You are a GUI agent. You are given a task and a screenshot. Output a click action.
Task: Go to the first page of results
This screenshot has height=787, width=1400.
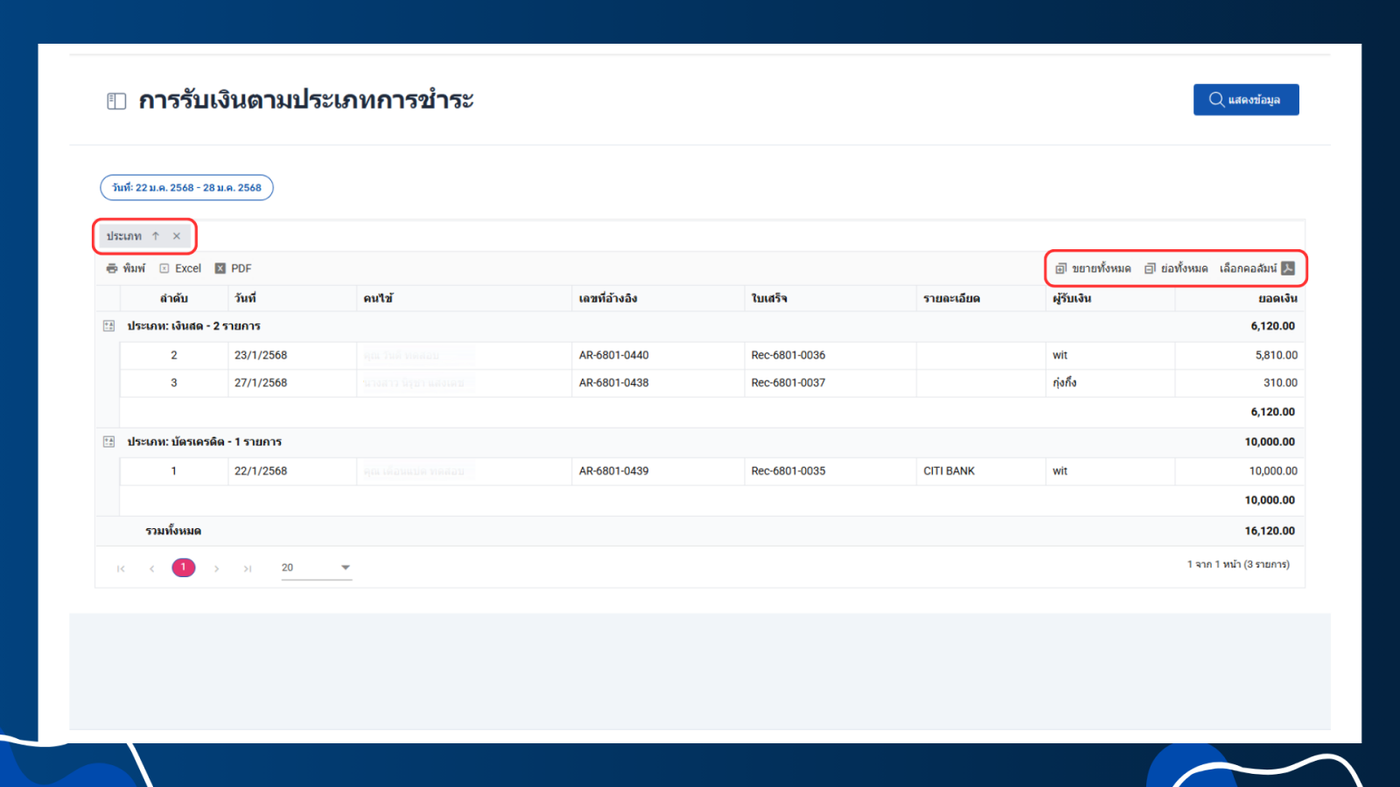(121, 568)
